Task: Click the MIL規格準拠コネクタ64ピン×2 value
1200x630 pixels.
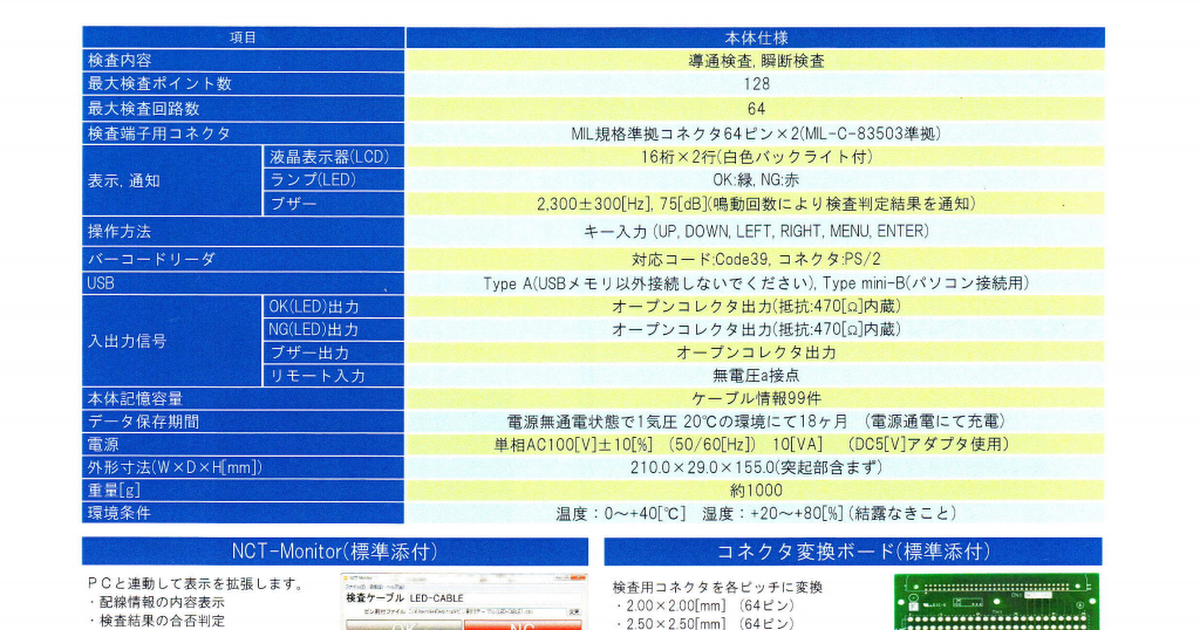Action: (x=756, y=133)
